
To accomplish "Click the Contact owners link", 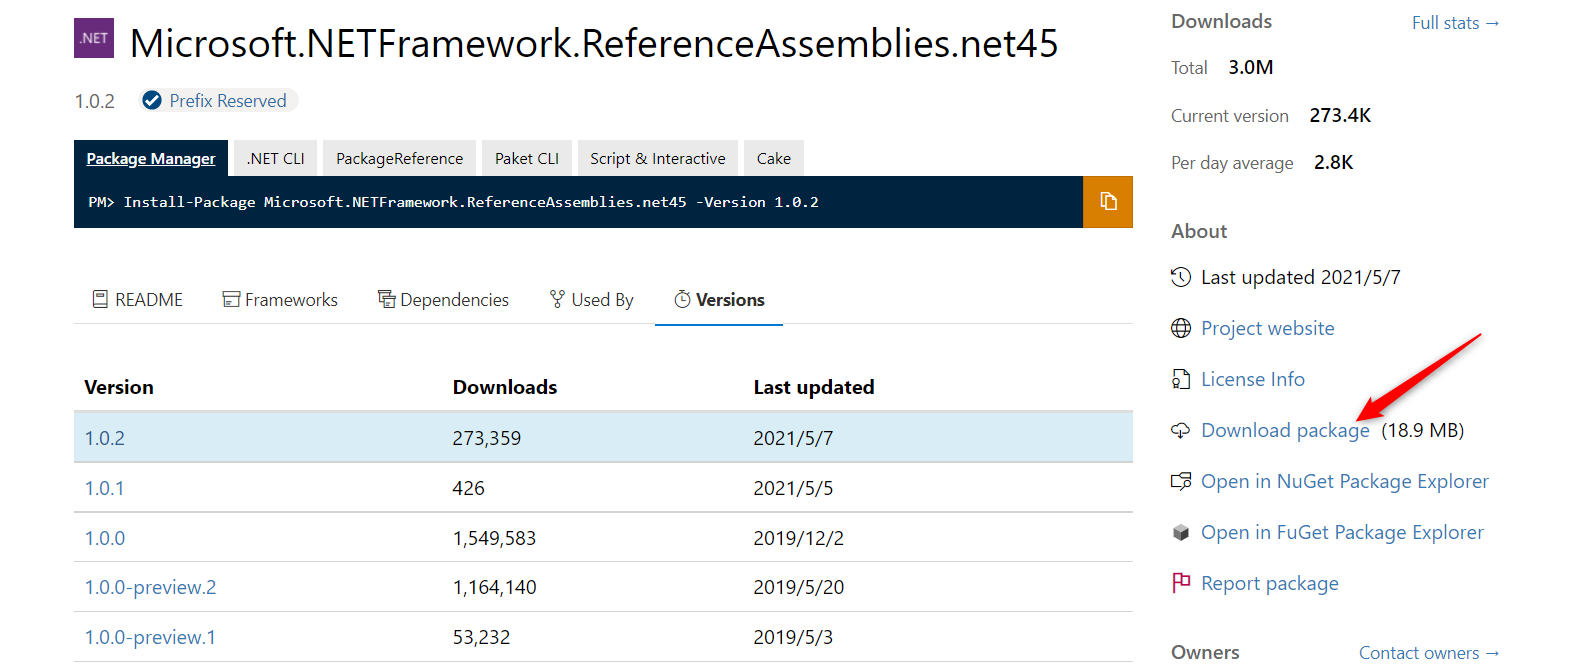I will [x=1430, y=653].
